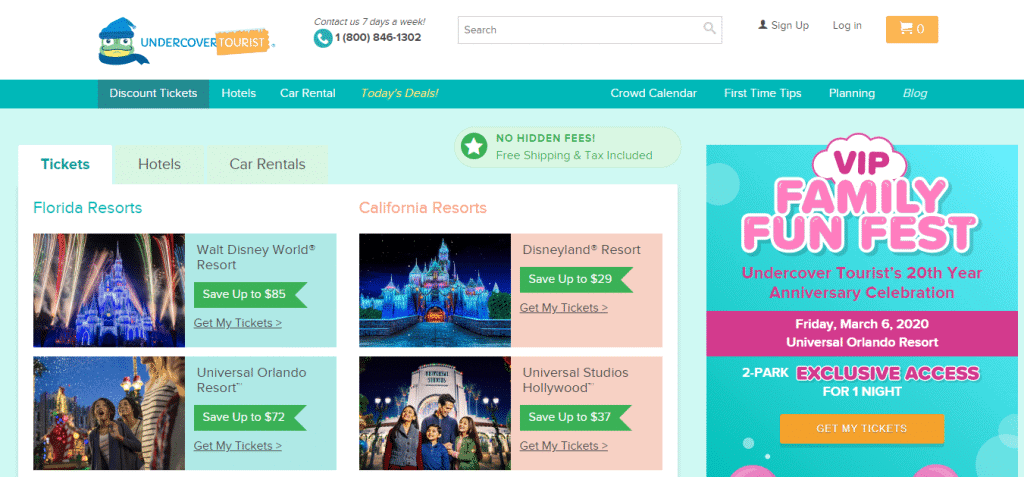The width and height of the screenshot is (1024, 477).
Task: Open the Blog nav item
Action: tap(915, 93)
